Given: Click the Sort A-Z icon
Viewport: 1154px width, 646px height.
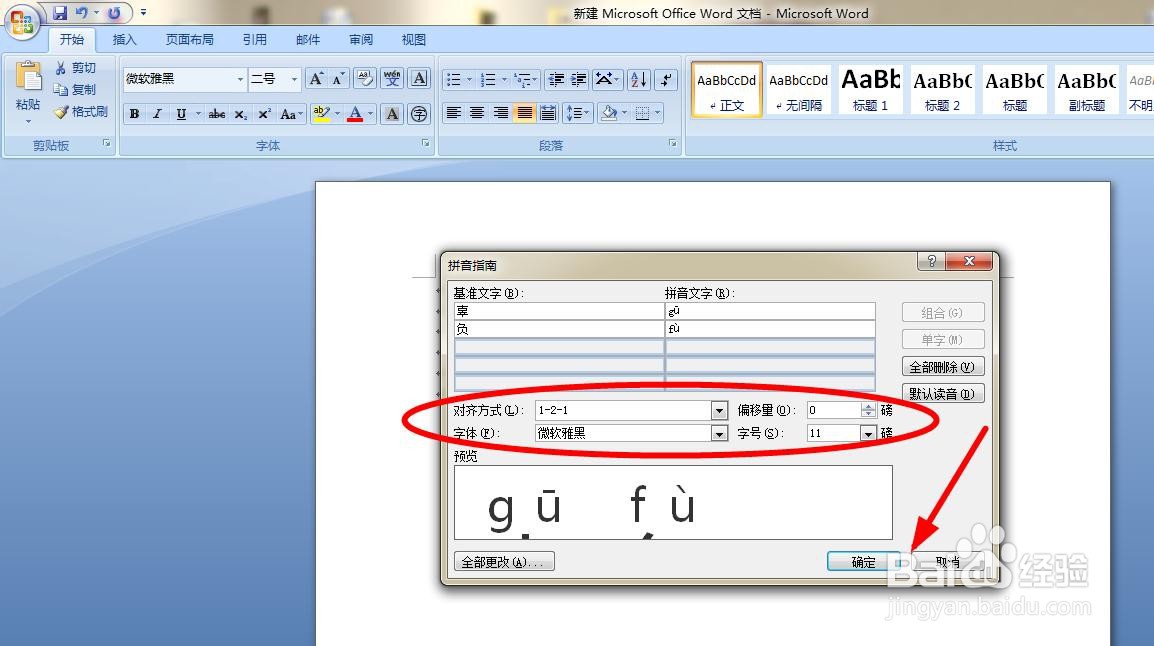Looking at the screenshot, I should click(638, 80).
